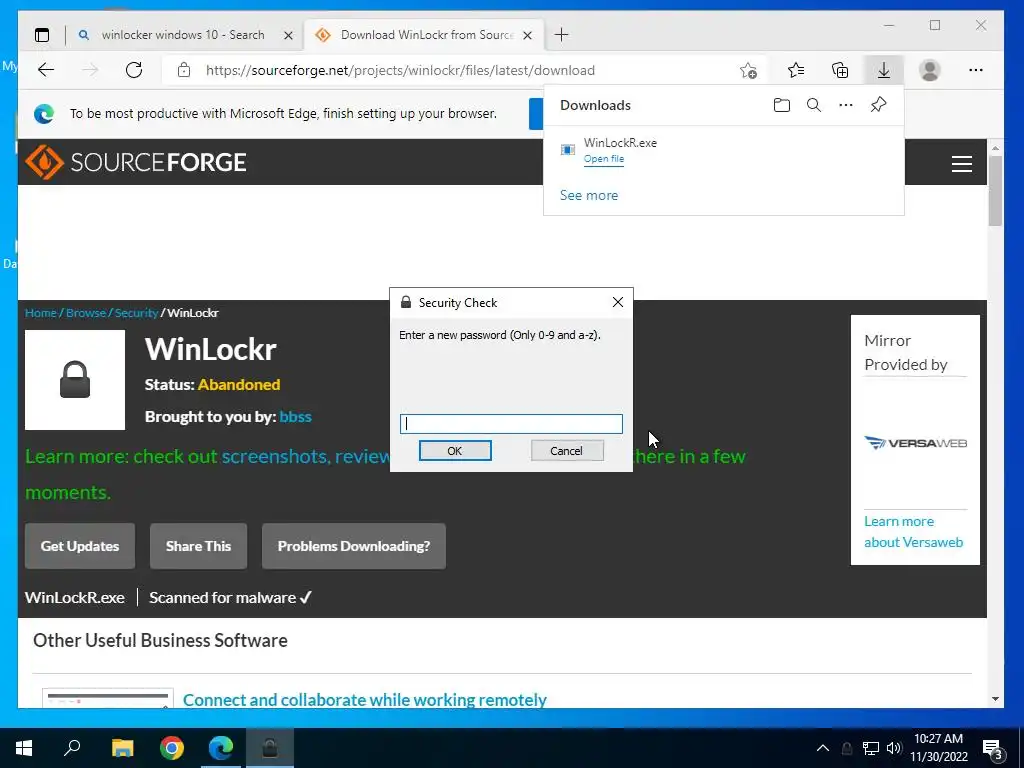Click Open file under WinLockR.exe
Image resolution: width=1024 pixels, height=768 pixels.
coord(603,159)
